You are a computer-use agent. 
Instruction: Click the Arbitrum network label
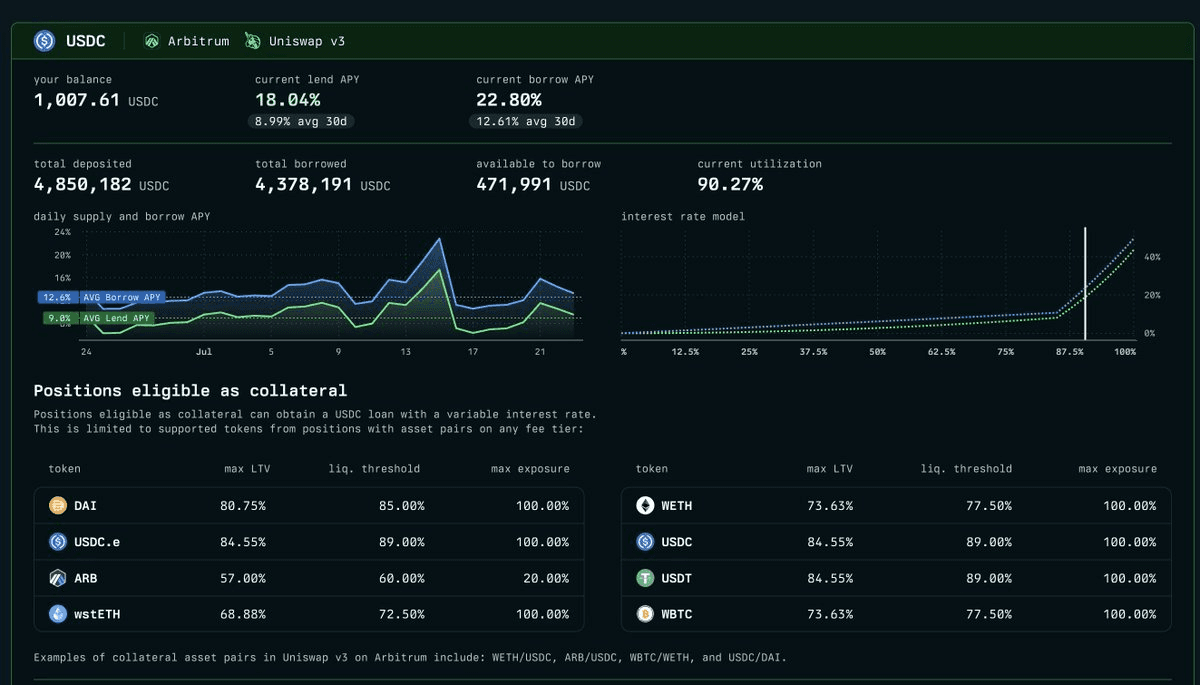coord(198,41)
